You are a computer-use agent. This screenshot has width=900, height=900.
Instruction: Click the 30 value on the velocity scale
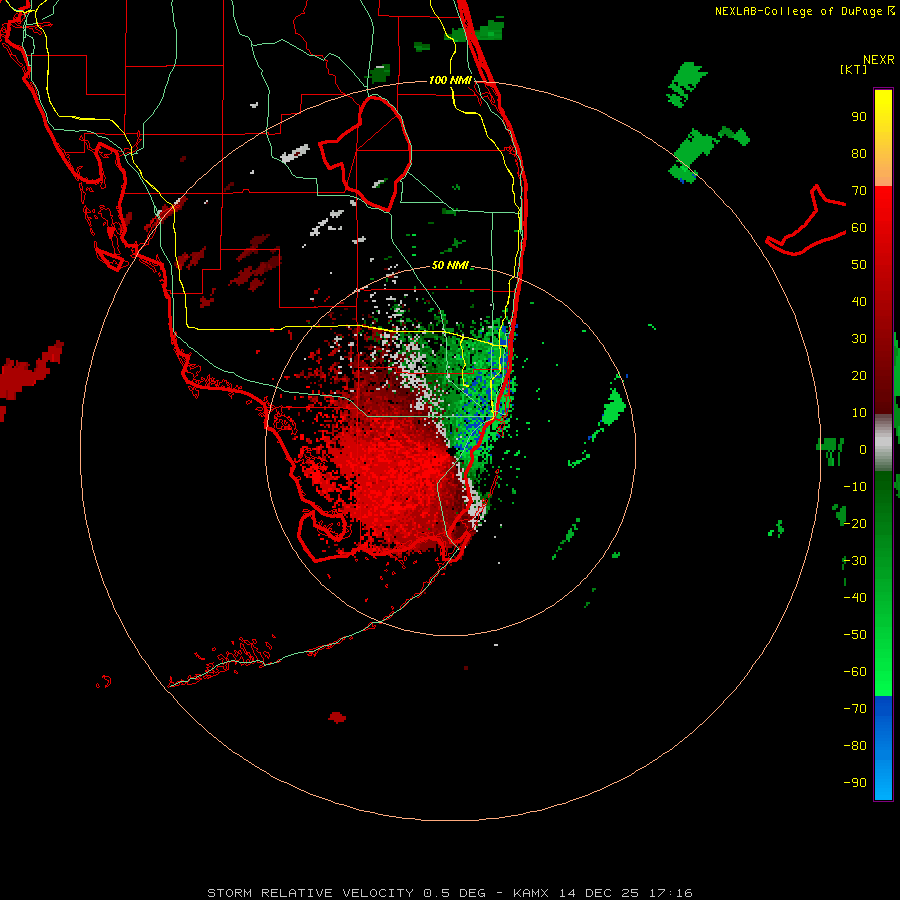pyautogui.click(x=859, y=339)
